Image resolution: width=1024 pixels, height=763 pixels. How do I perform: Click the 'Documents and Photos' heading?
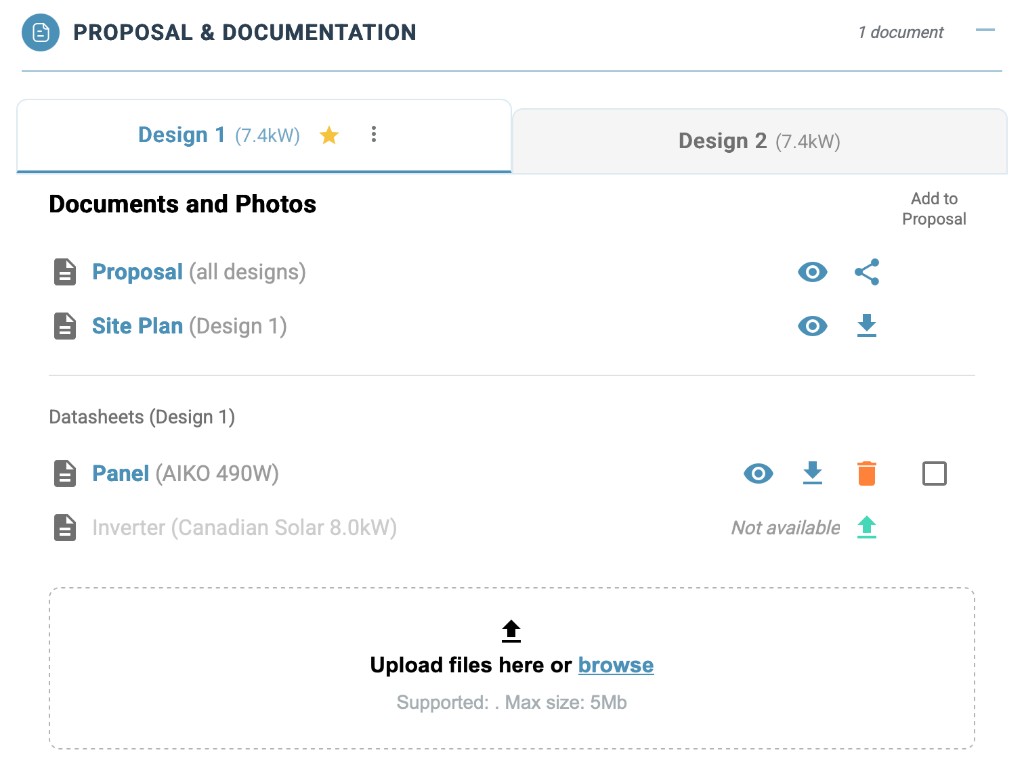point(182,204)
